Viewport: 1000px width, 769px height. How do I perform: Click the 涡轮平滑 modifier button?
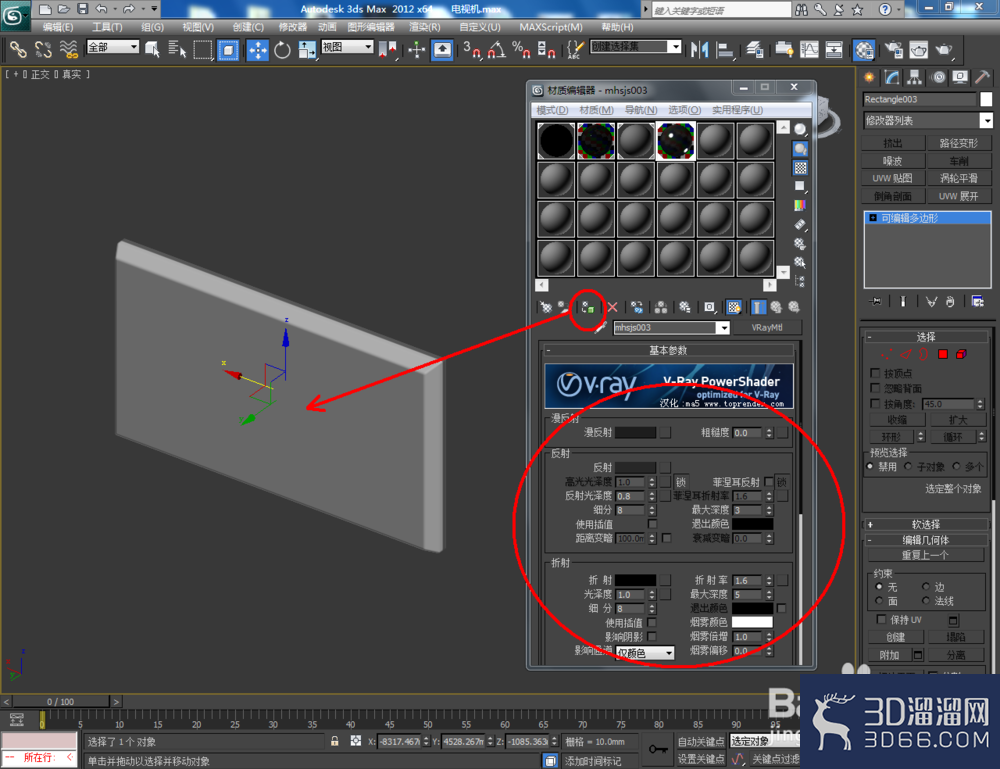tap(959, 178)
